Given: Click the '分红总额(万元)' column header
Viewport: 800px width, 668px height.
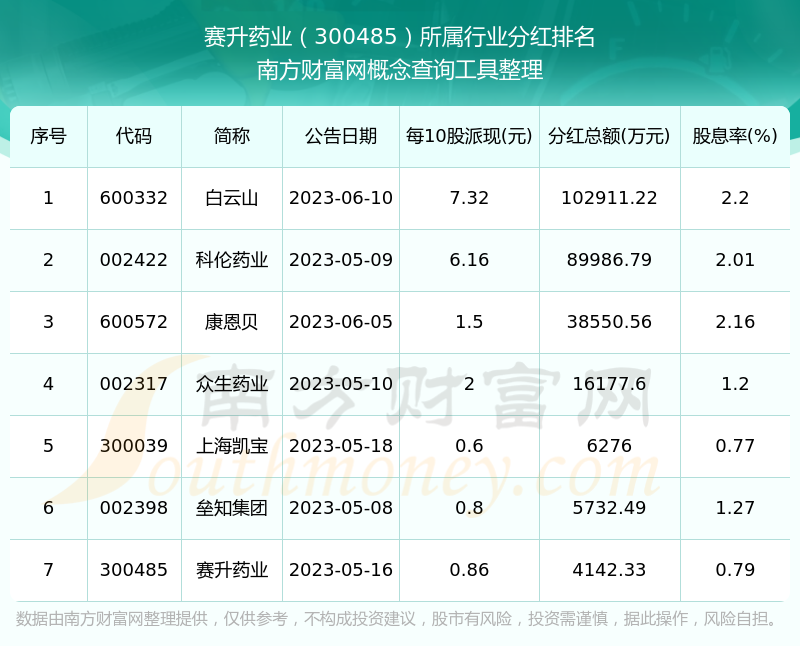Looking at the screenshot, I should click(x=609, y=136).
